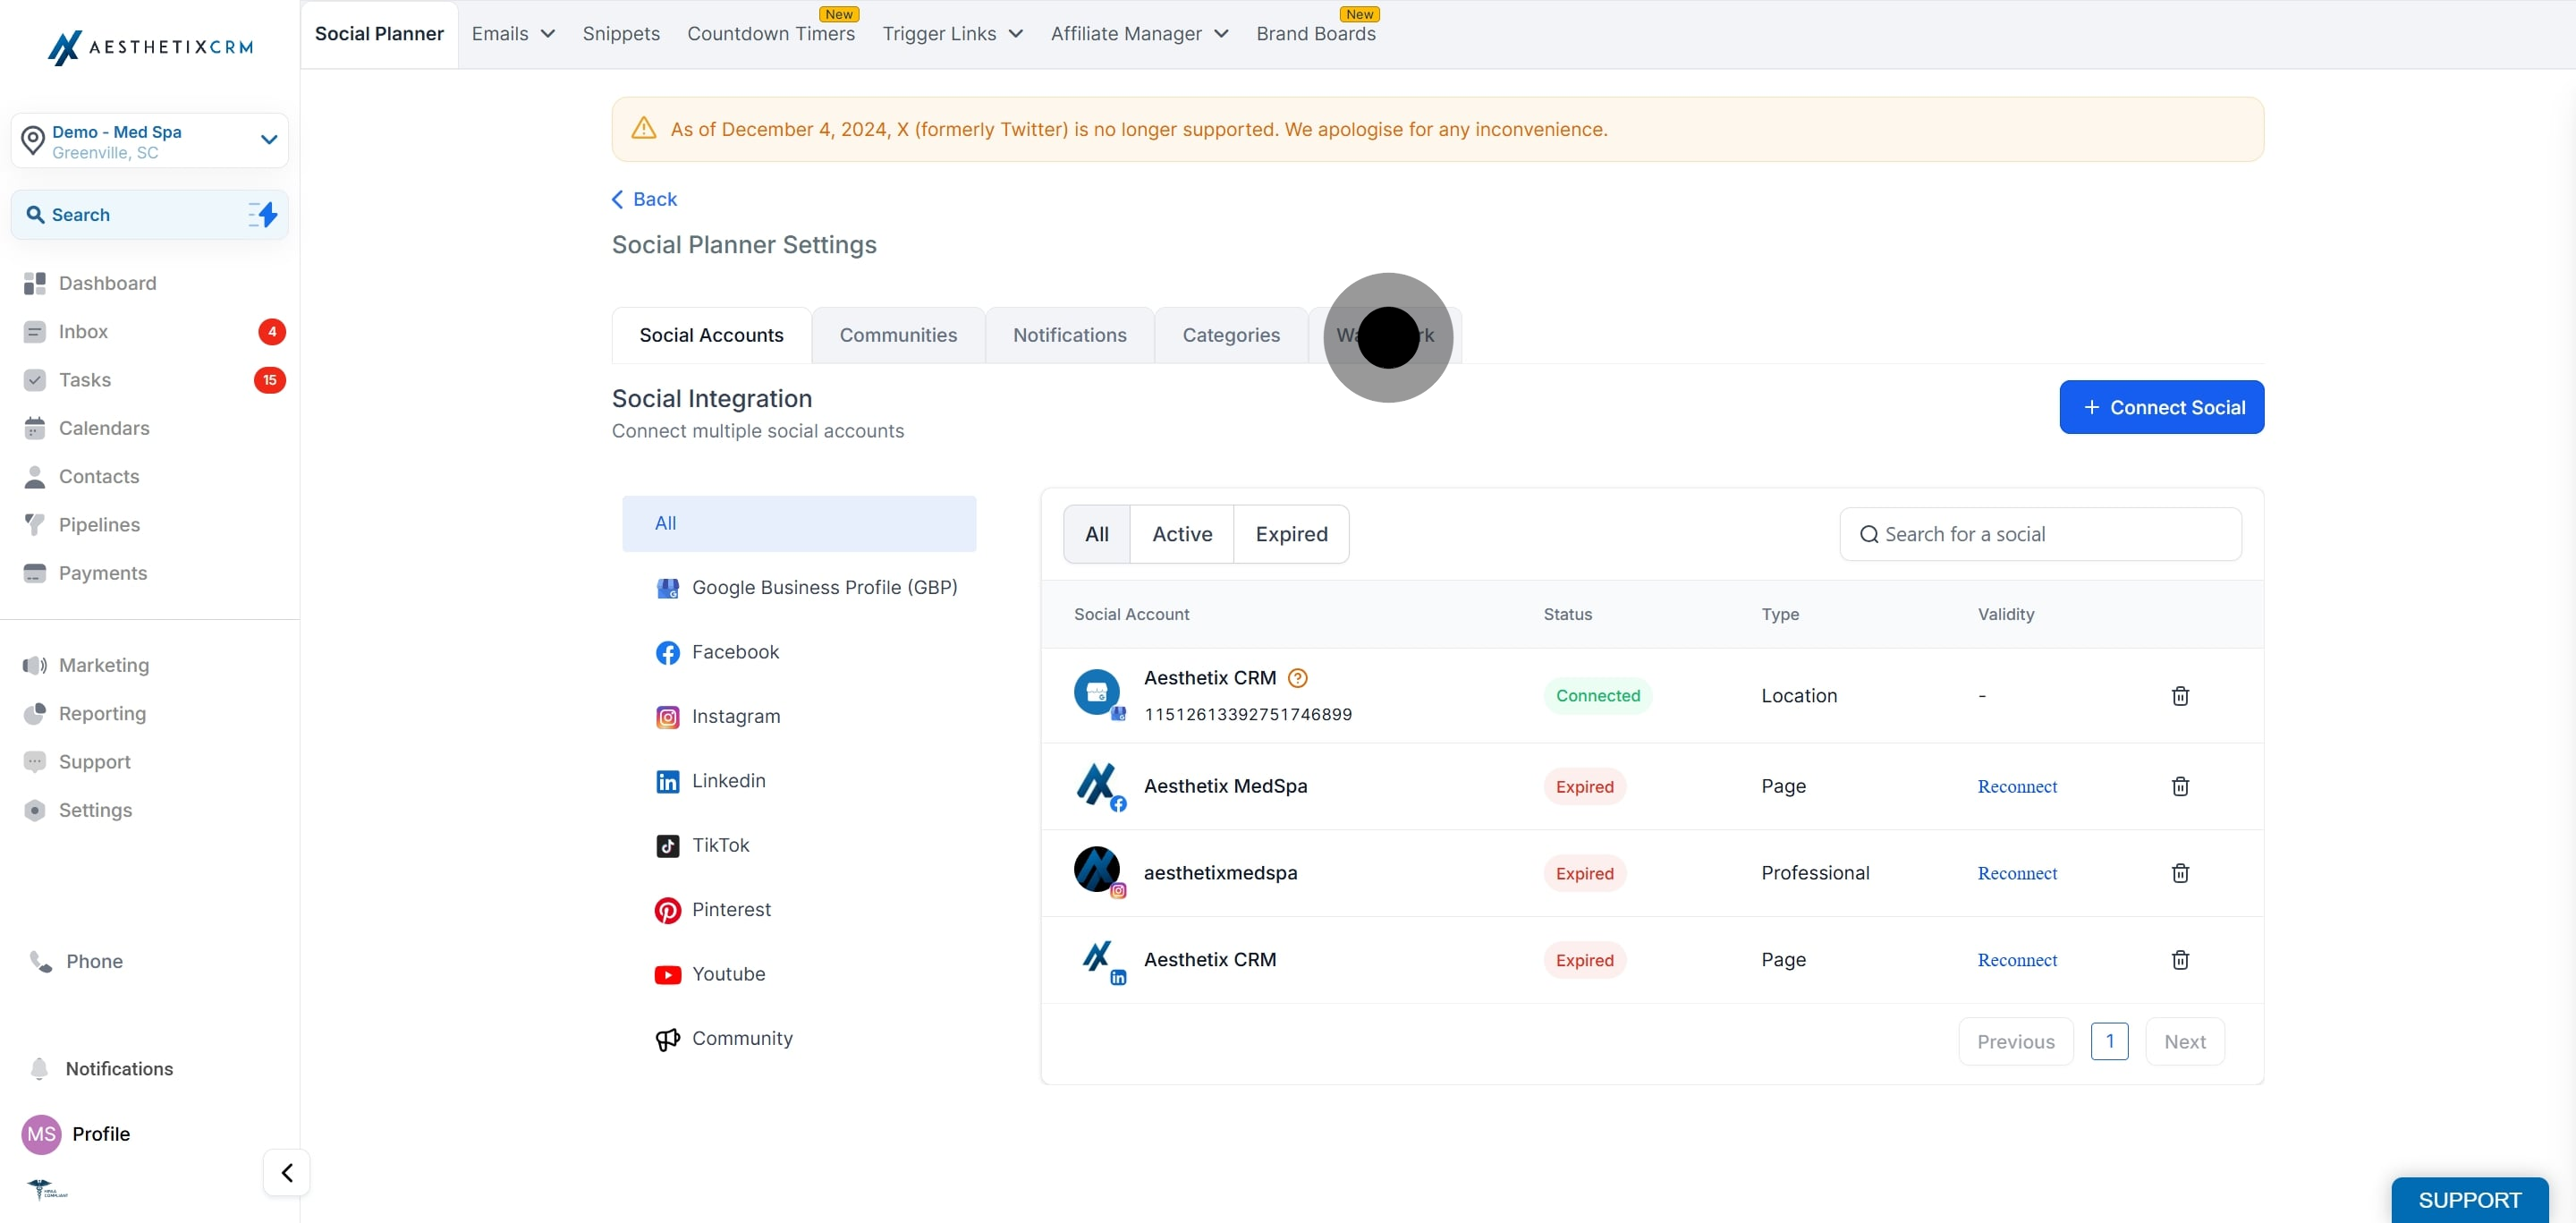Open the Categories settings tab
The width and height of the screenshot is (2576, 1223).
tap(1231, 335)
